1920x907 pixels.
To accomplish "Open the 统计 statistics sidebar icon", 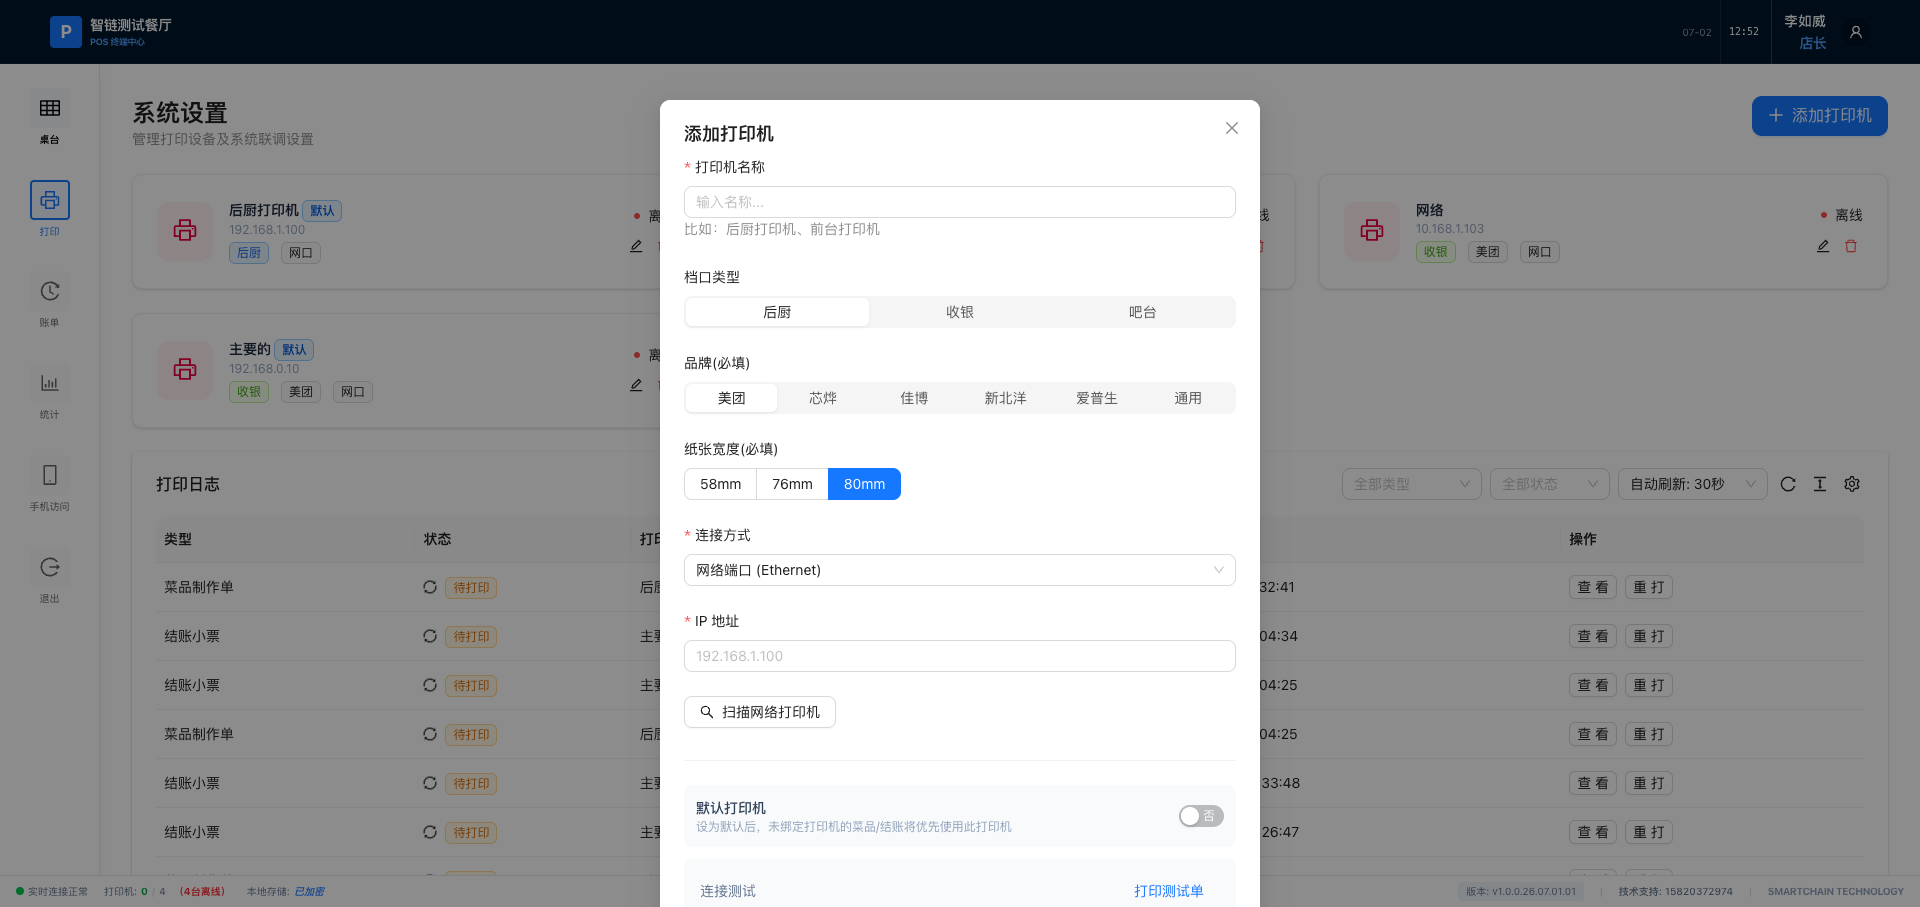I will (x=50, y=383).
